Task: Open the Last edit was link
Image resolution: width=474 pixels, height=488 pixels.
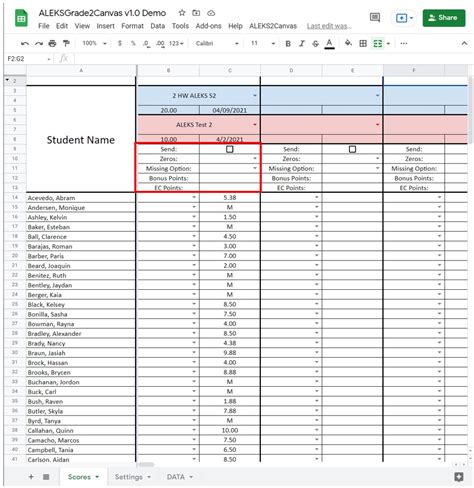Action: click(329, 26)
